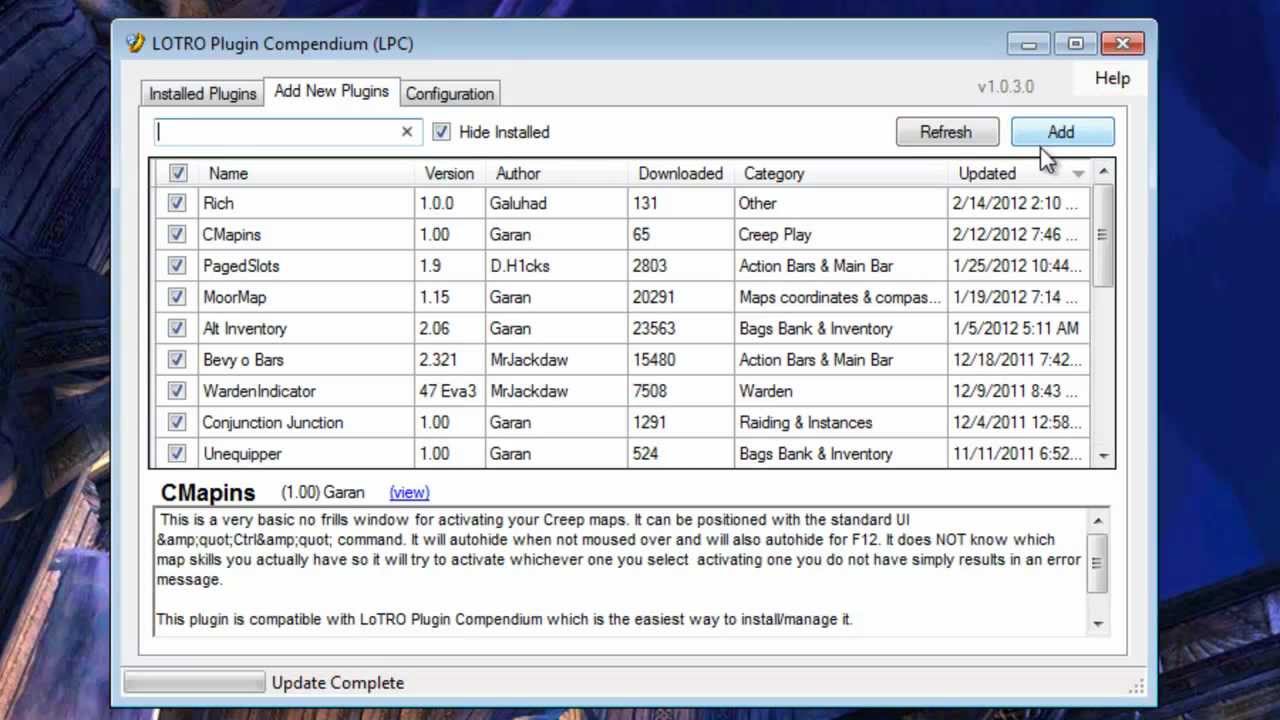The width and height of the screenshot is (1280, 720).
Task: Click the LOTRO Plugin Compendium title bar icon
Action: point(135,43)
